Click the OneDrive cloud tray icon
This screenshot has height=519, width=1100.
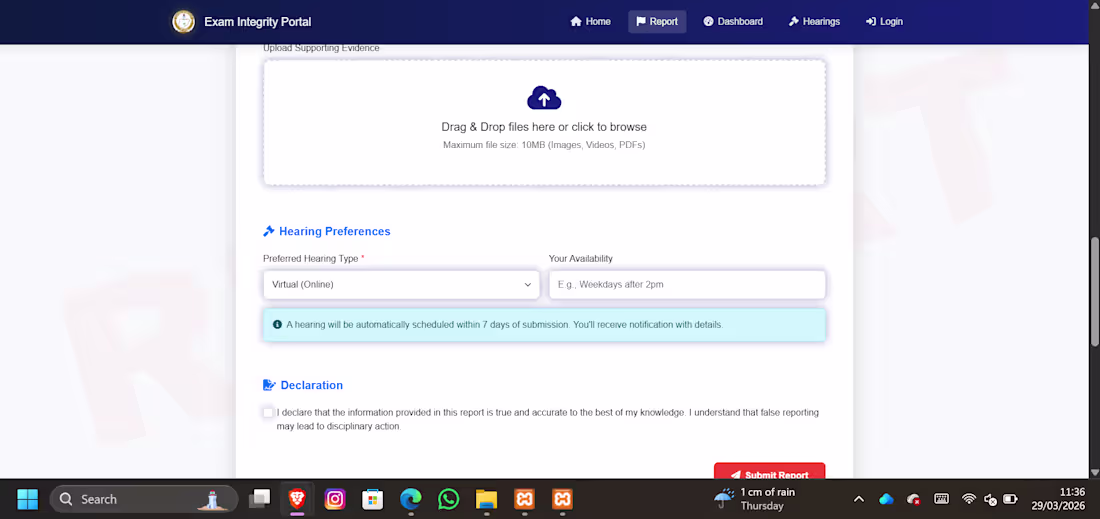click(886, 499)
